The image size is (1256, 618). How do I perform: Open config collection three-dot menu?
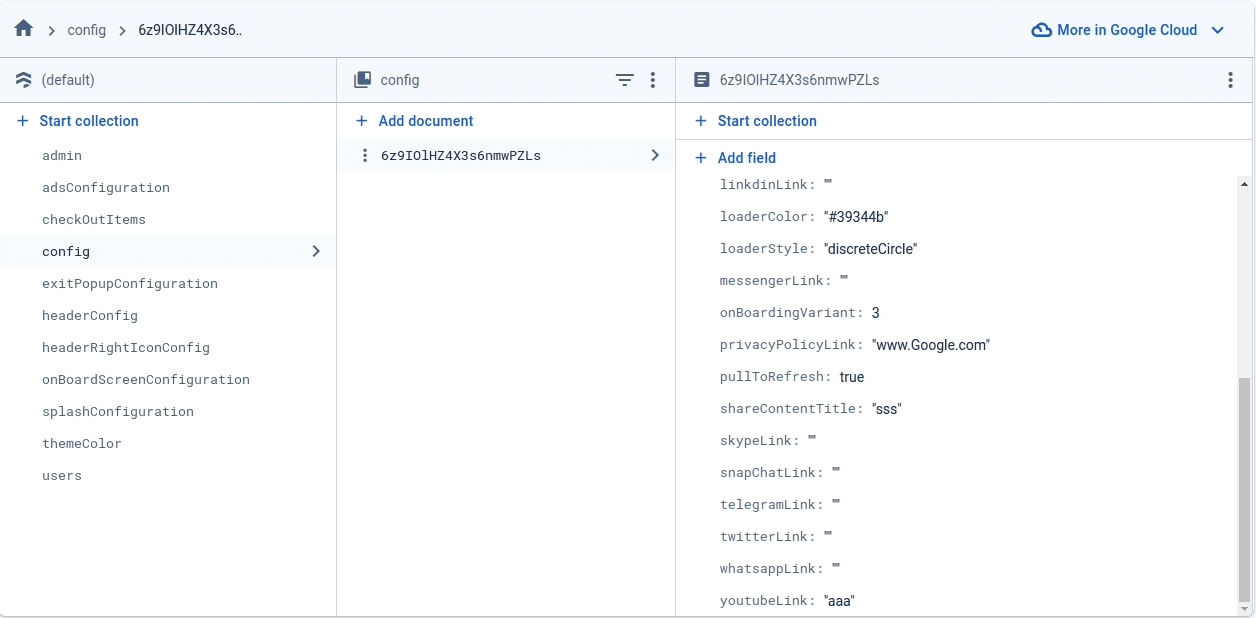tap(653, 80)
